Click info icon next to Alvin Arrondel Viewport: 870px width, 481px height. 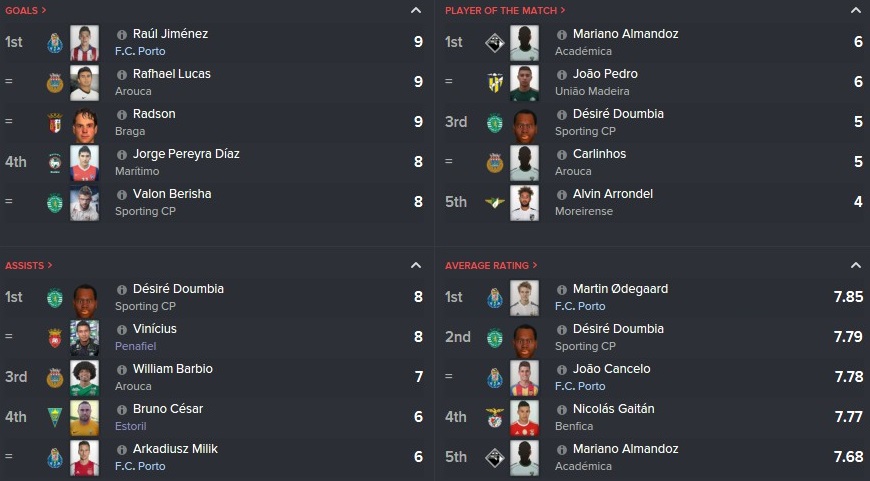click(562, 195)
